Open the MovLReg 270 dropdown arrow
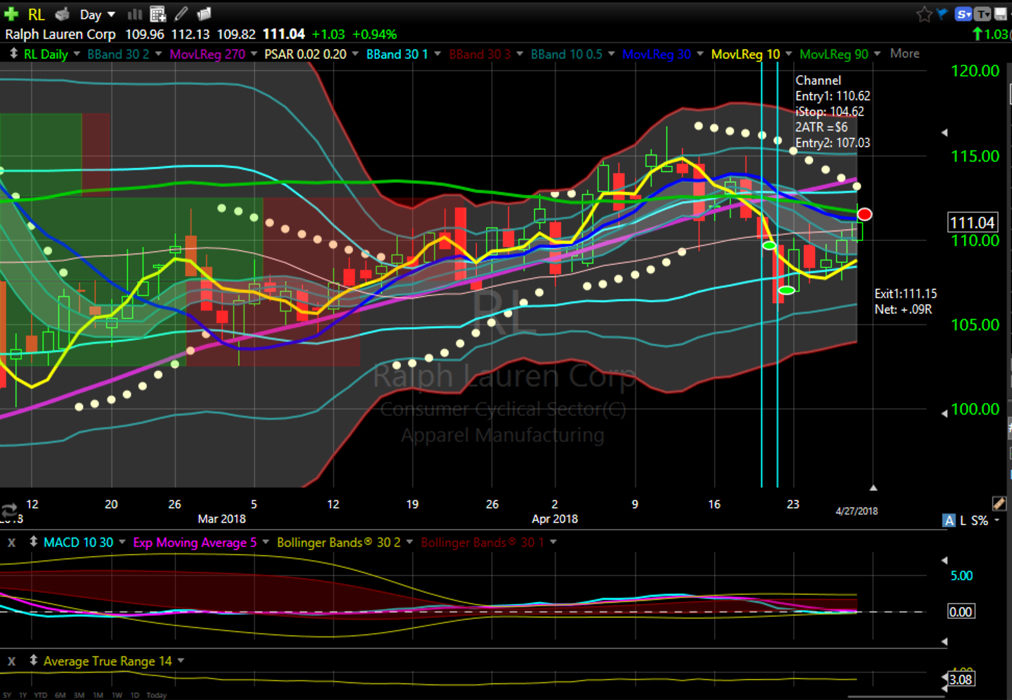Viewport: 1012px width, 700px height. (254, 54)
